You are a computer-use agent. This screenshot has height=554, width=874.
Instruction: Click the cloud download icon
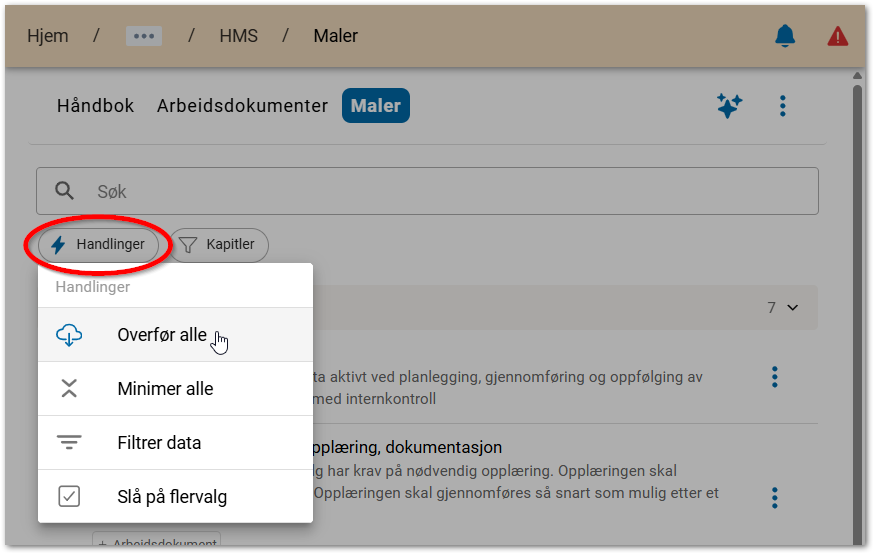point(69,335)
